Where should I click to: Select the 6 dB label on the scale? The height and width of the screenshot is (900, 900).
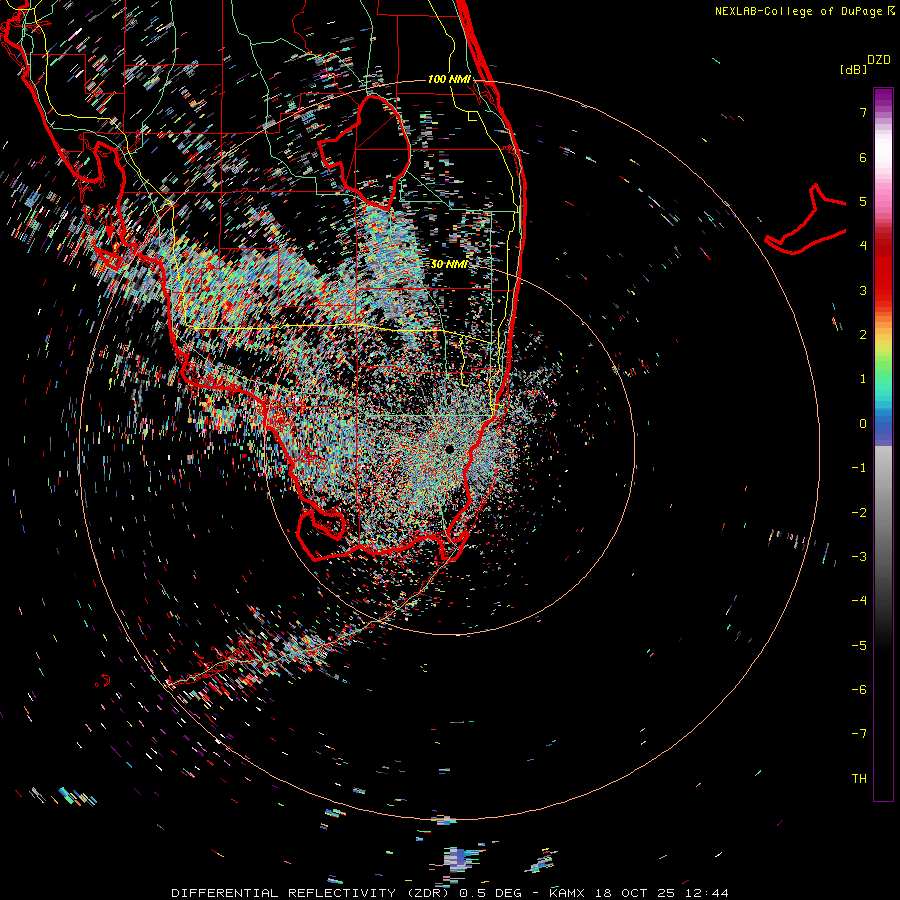point(863,157)
